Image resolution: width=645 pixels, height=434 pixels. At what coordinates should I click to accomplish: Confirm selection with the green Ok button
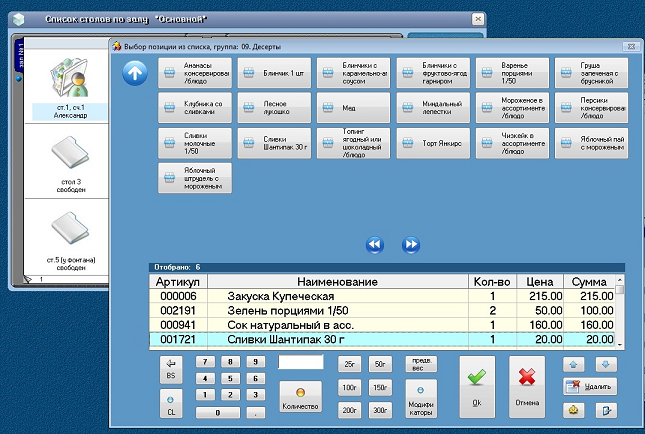point(477,387)
